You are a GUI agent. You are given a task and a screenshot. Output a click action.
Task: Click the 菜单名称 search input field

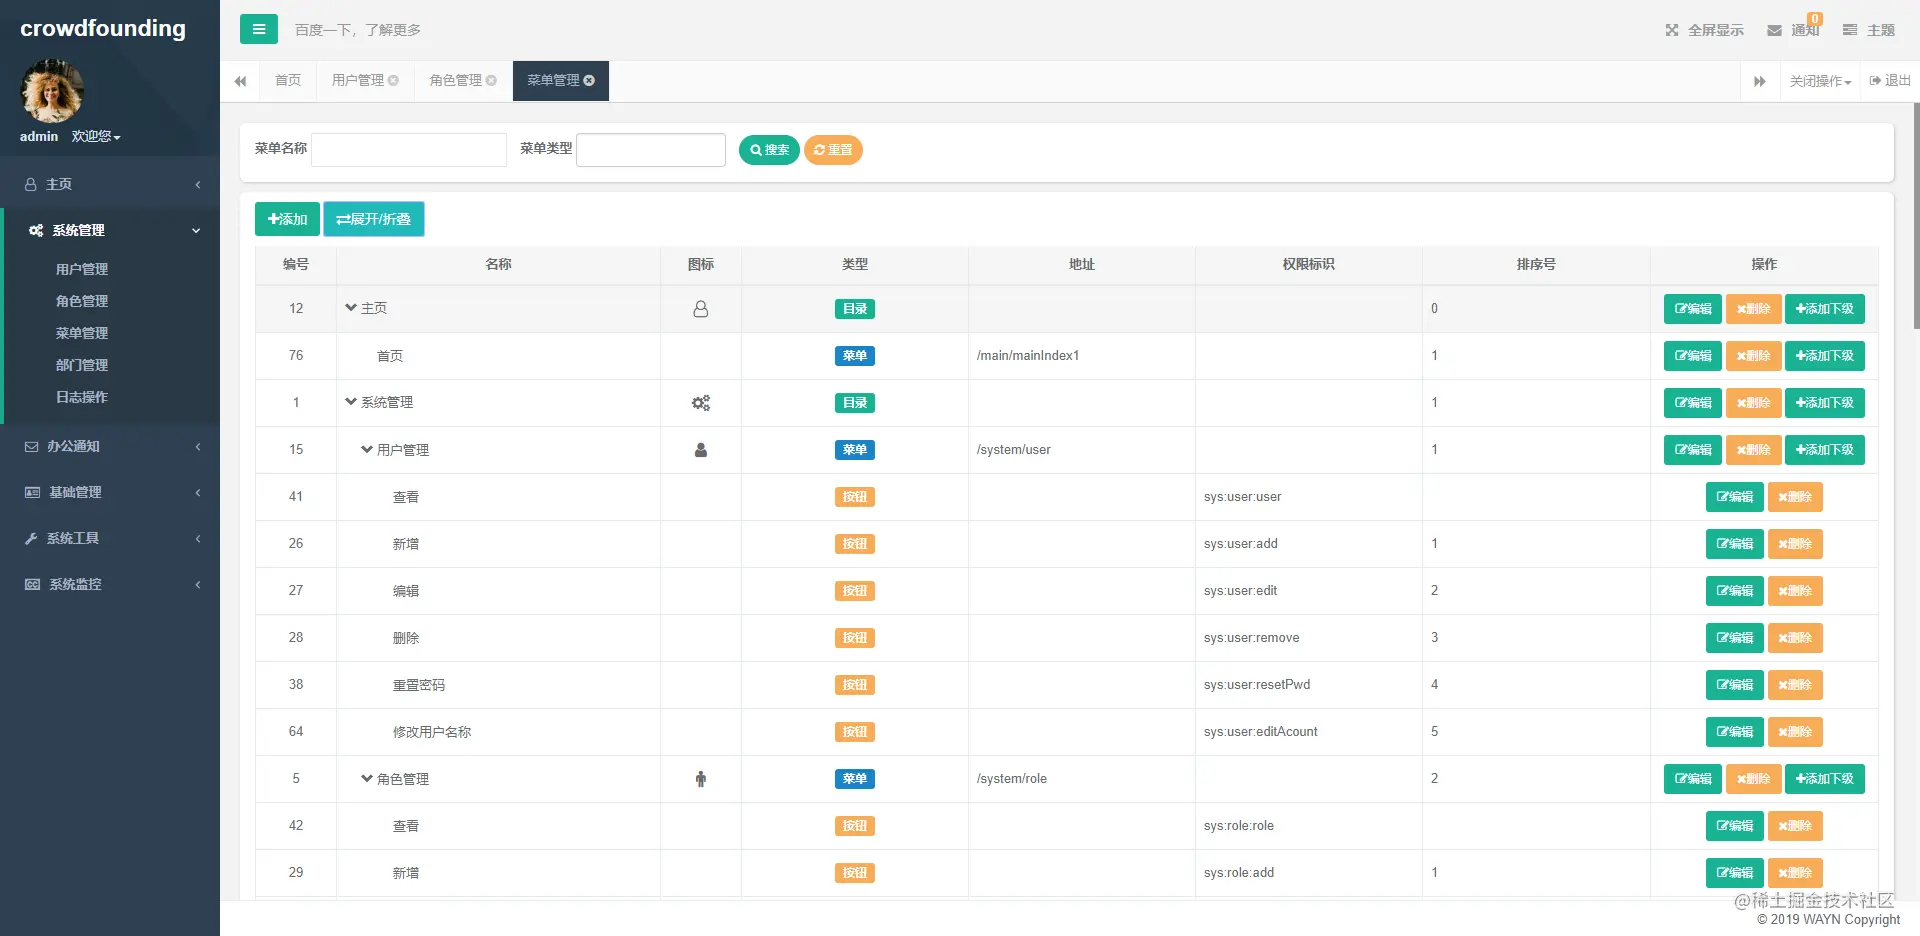[x=409, y=149]
